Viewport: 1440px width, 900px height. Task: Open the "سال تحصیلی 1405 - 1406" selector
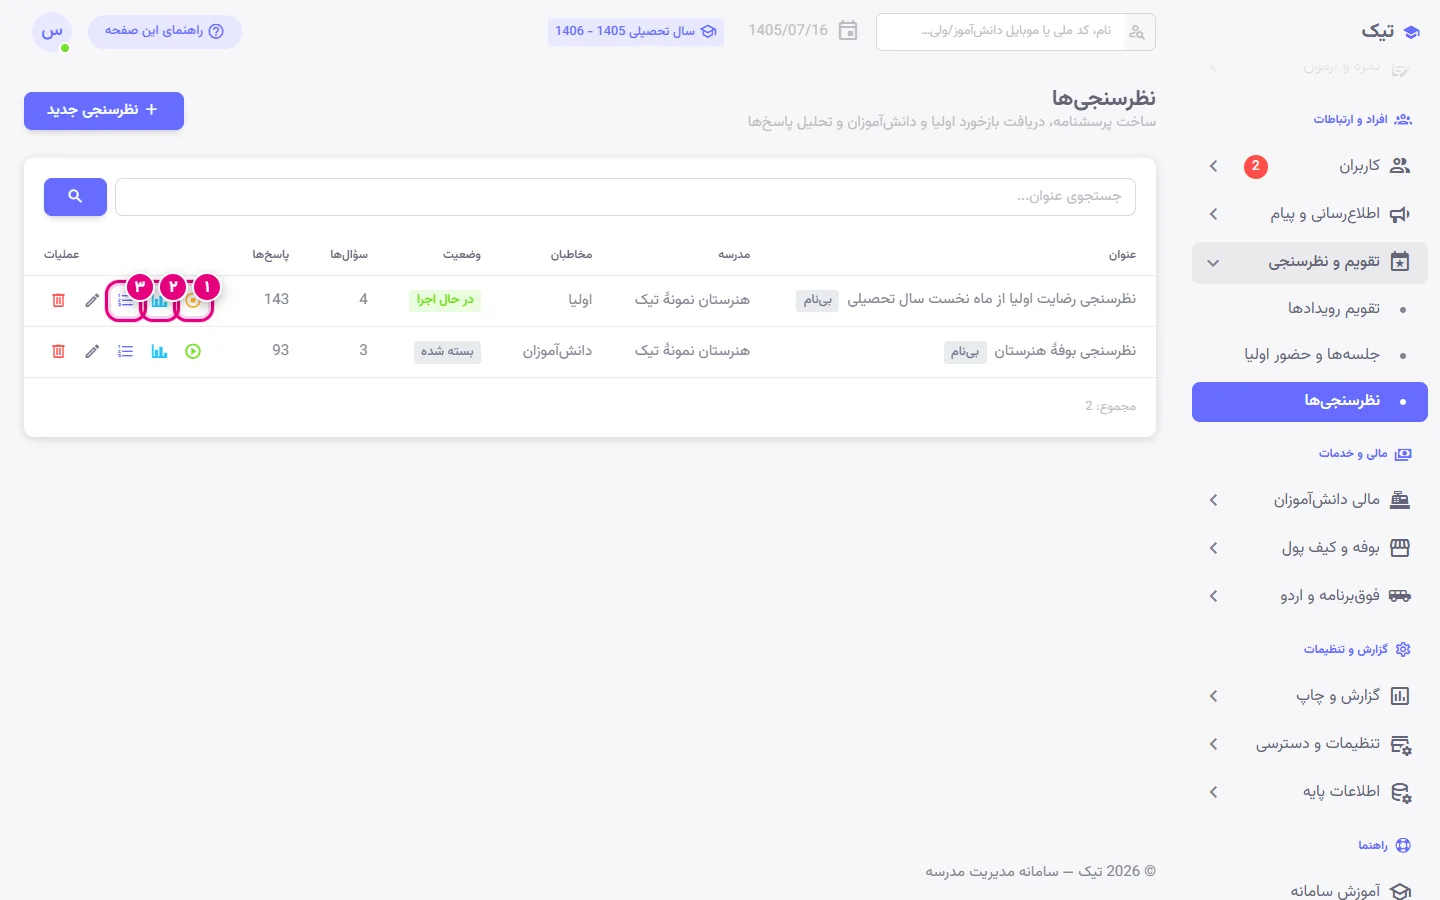tap(636, 31)
